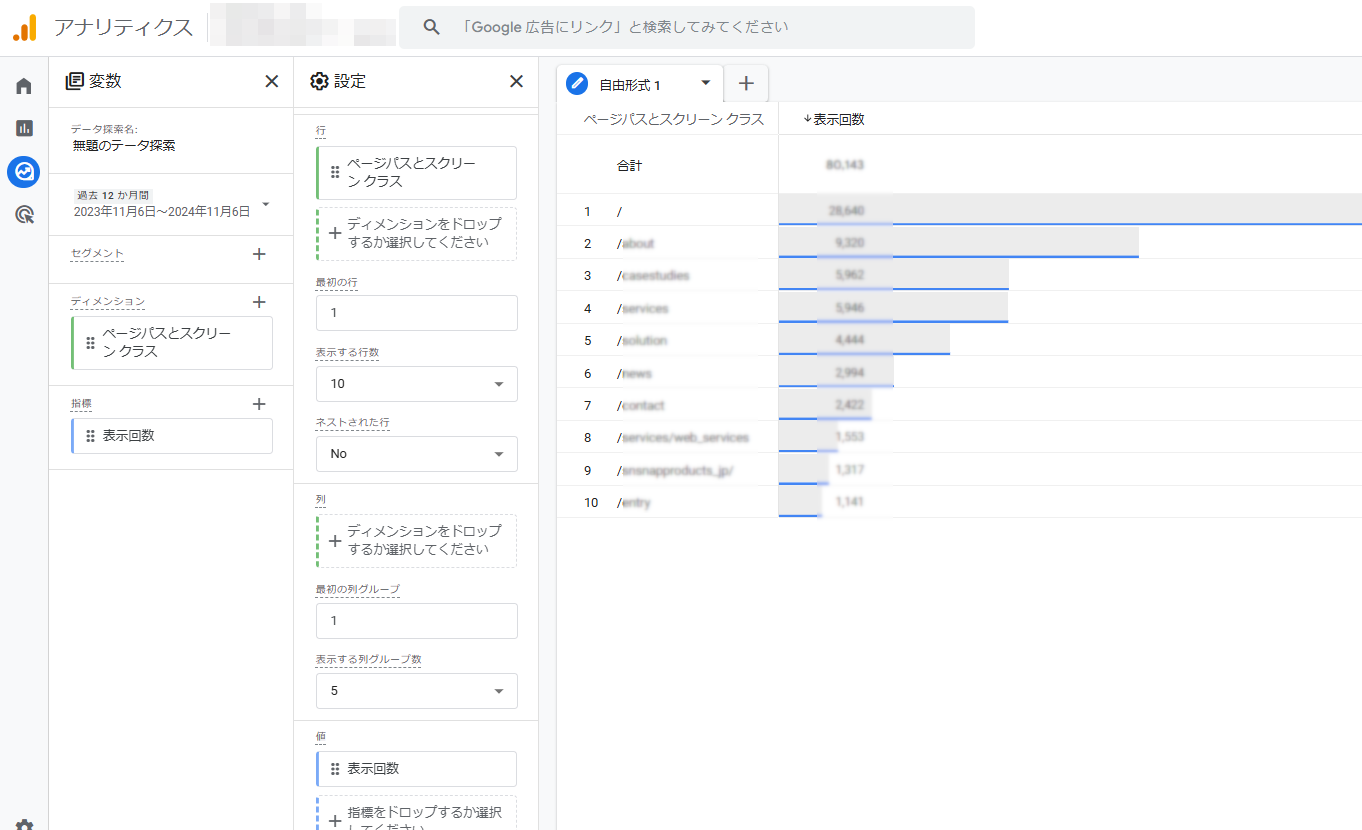Screen dimensions: 1362x830
Task: Click the Google Analytics logo
Action: coord(25,28)
